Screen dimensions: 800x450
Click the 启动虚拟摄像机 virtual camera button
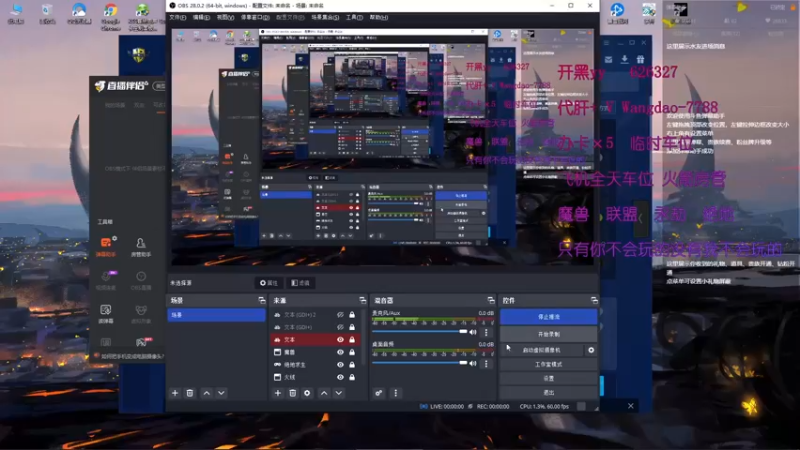pos(542,351)
